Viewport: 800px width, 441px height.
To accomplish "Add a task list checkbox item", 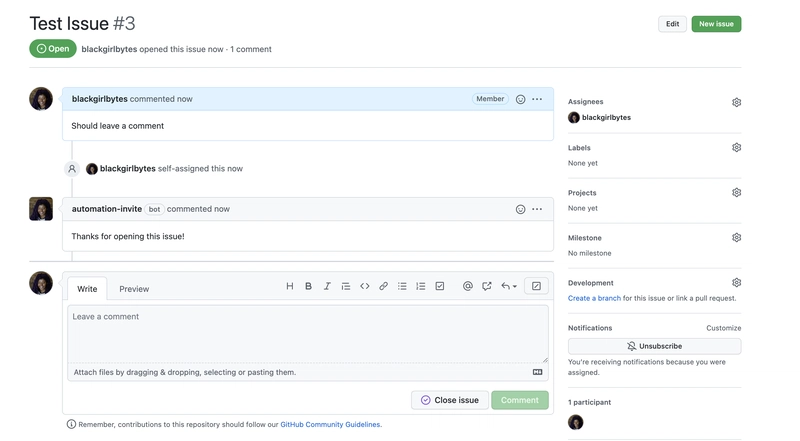I will (440, 287).
